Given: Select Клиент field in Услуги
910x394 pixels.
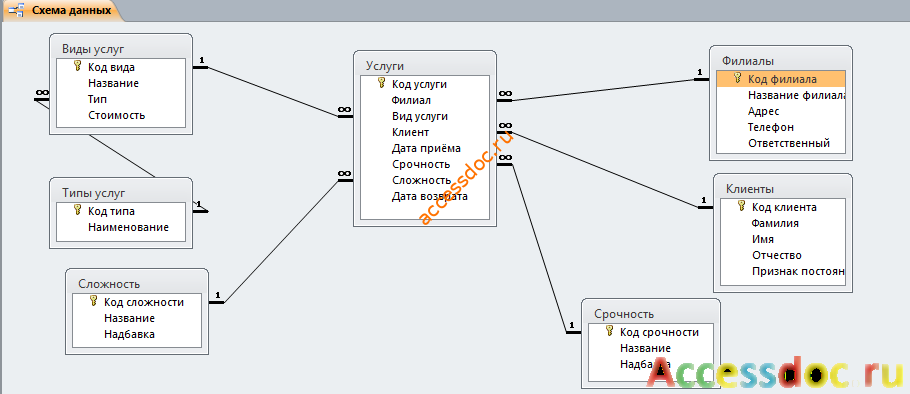Looking at the screenshot, I should pyautogui.click(x=425, y=132).
